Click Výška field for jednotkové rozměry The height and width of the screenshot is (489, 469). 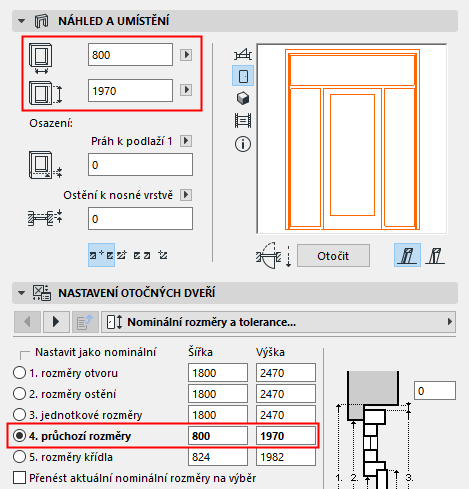pos(286,415)
